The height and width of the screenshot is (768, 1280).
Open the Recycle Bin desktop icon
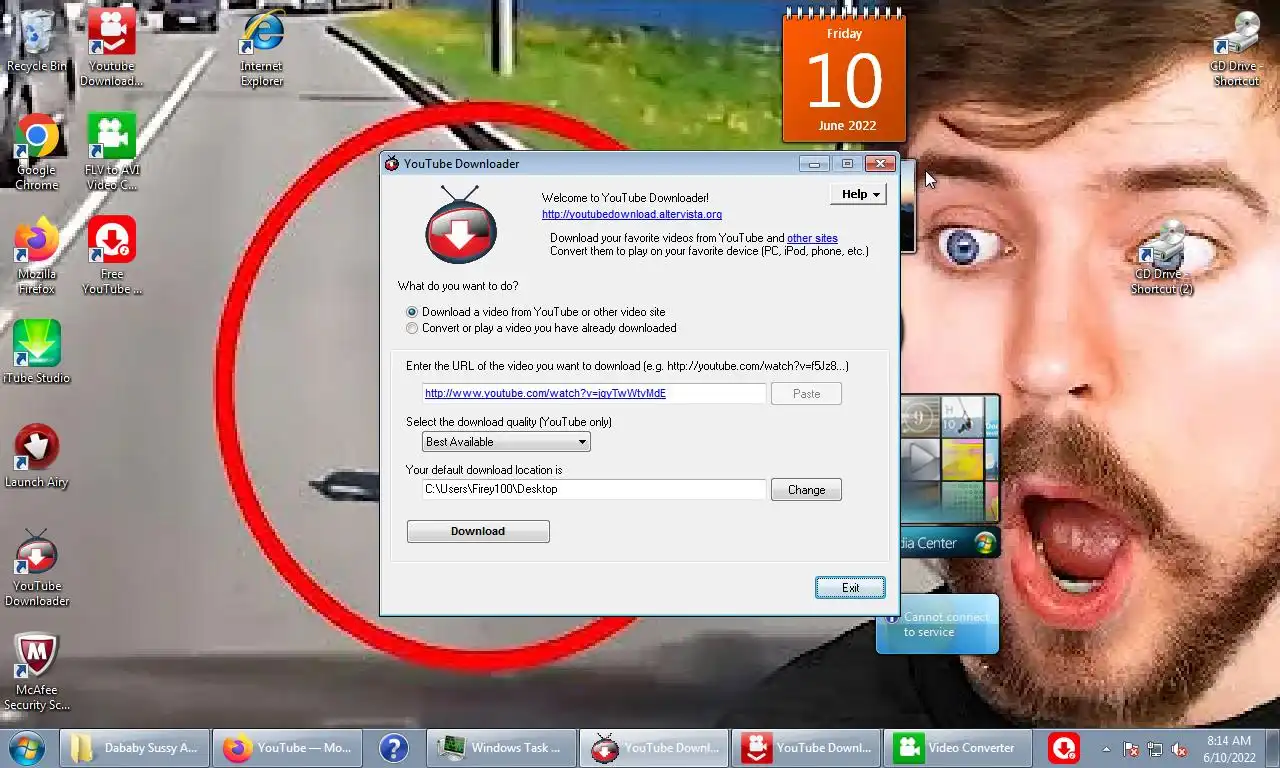click(x=37, y=40)
